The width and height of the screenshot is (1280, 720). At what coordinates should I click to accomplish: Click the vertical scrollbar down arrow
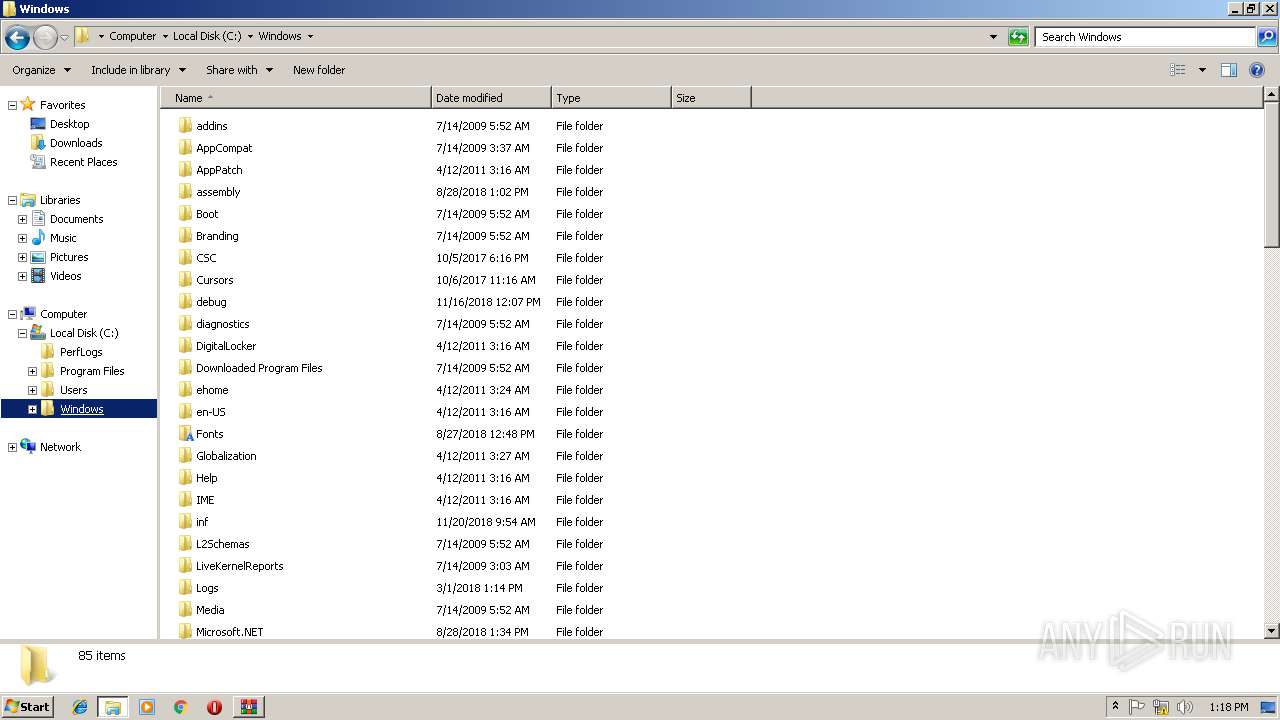[1272, 631]
